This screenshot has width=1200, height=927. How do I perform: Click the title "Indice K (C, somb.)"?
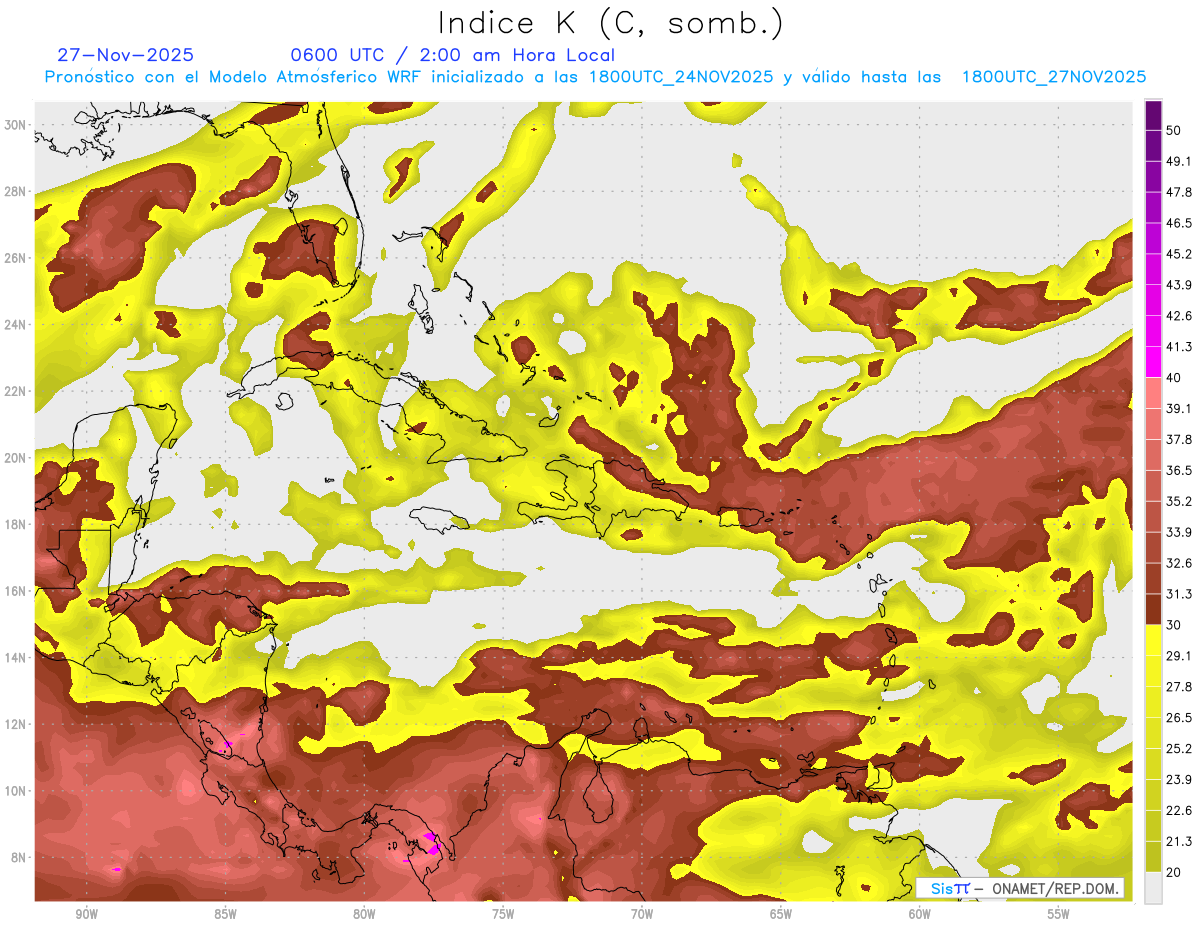[x=611, y=23]
